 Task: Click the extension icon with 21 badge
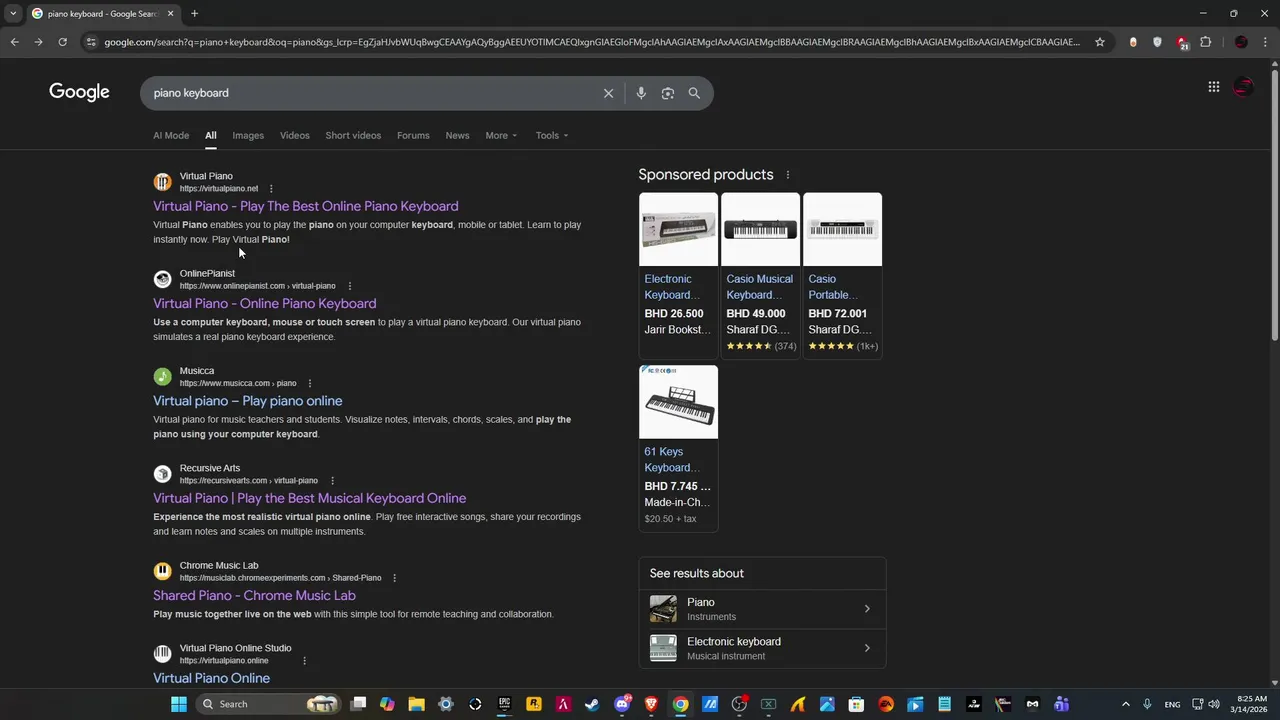coord(1182,42)
